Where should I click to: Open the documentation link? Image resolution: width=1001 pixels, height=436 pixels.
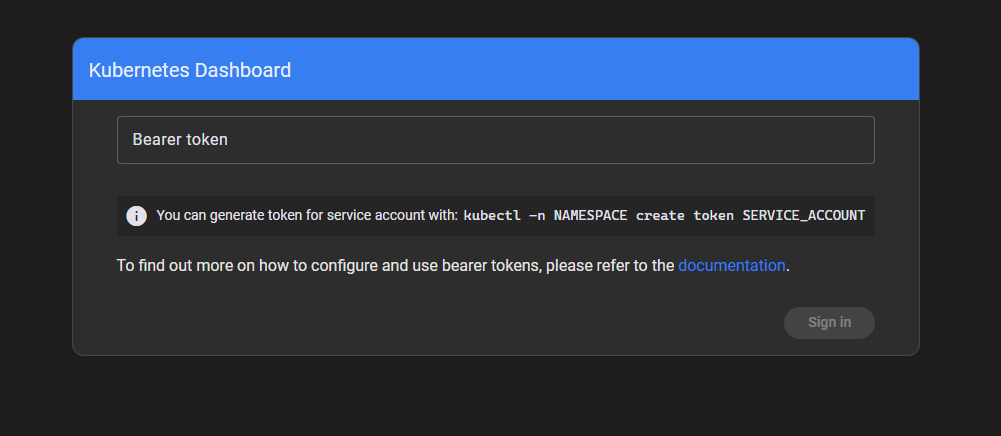731,266
